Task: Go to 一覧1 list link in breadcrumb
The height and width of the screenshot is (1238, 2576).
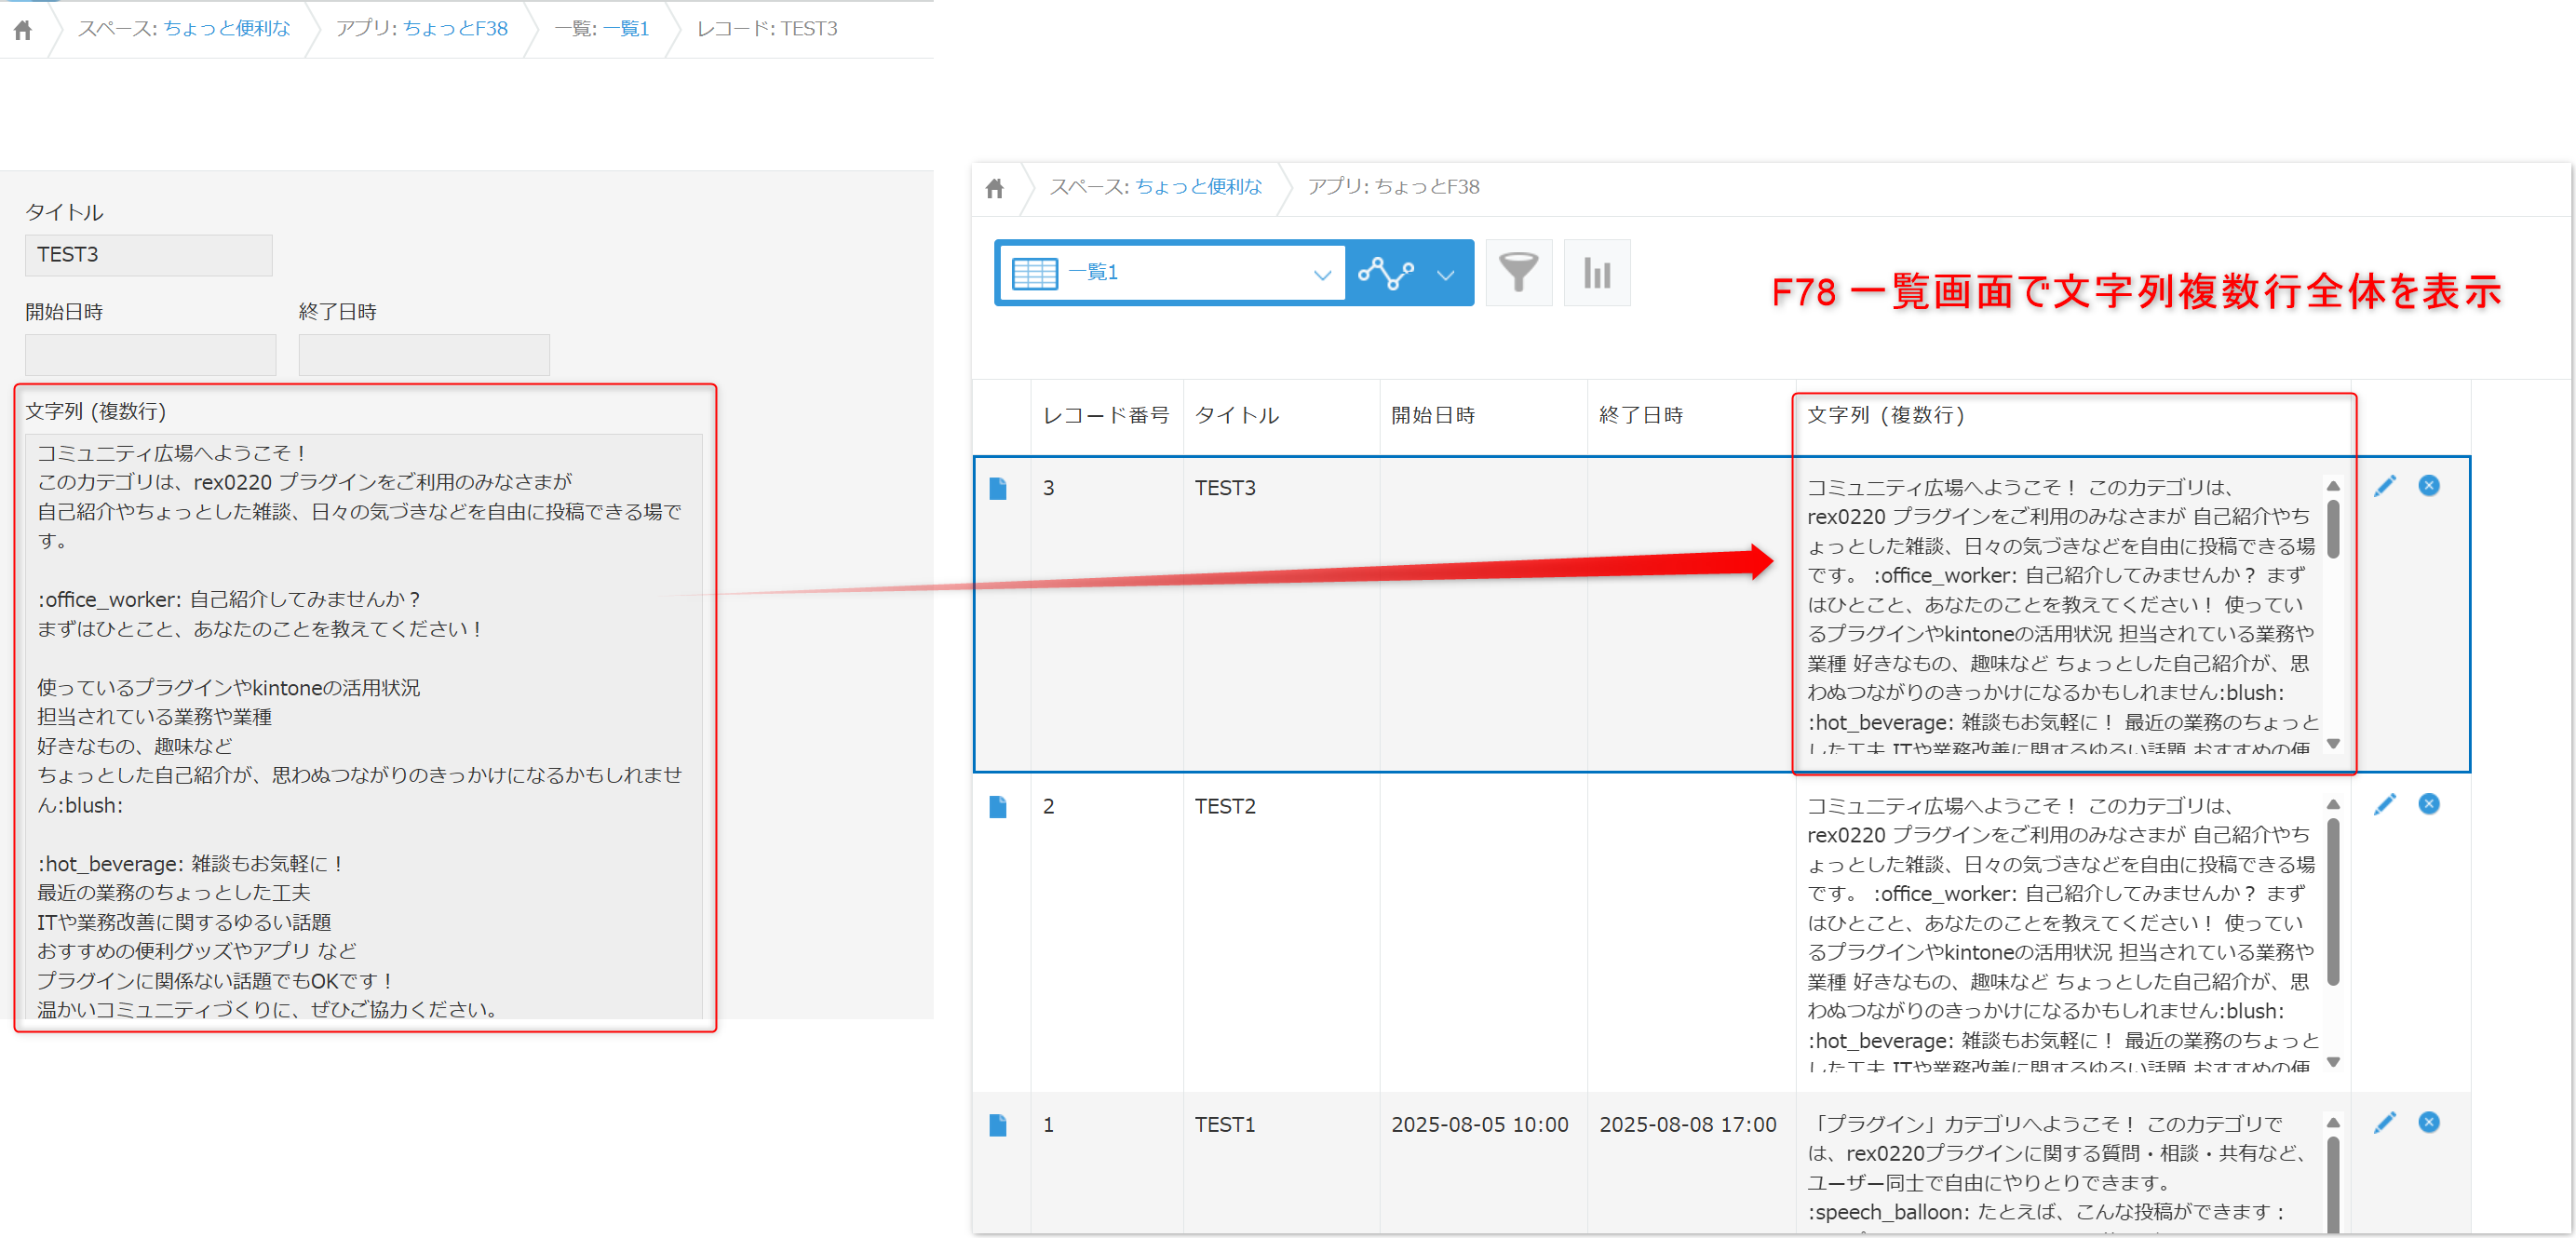Action: pos(626,29)
